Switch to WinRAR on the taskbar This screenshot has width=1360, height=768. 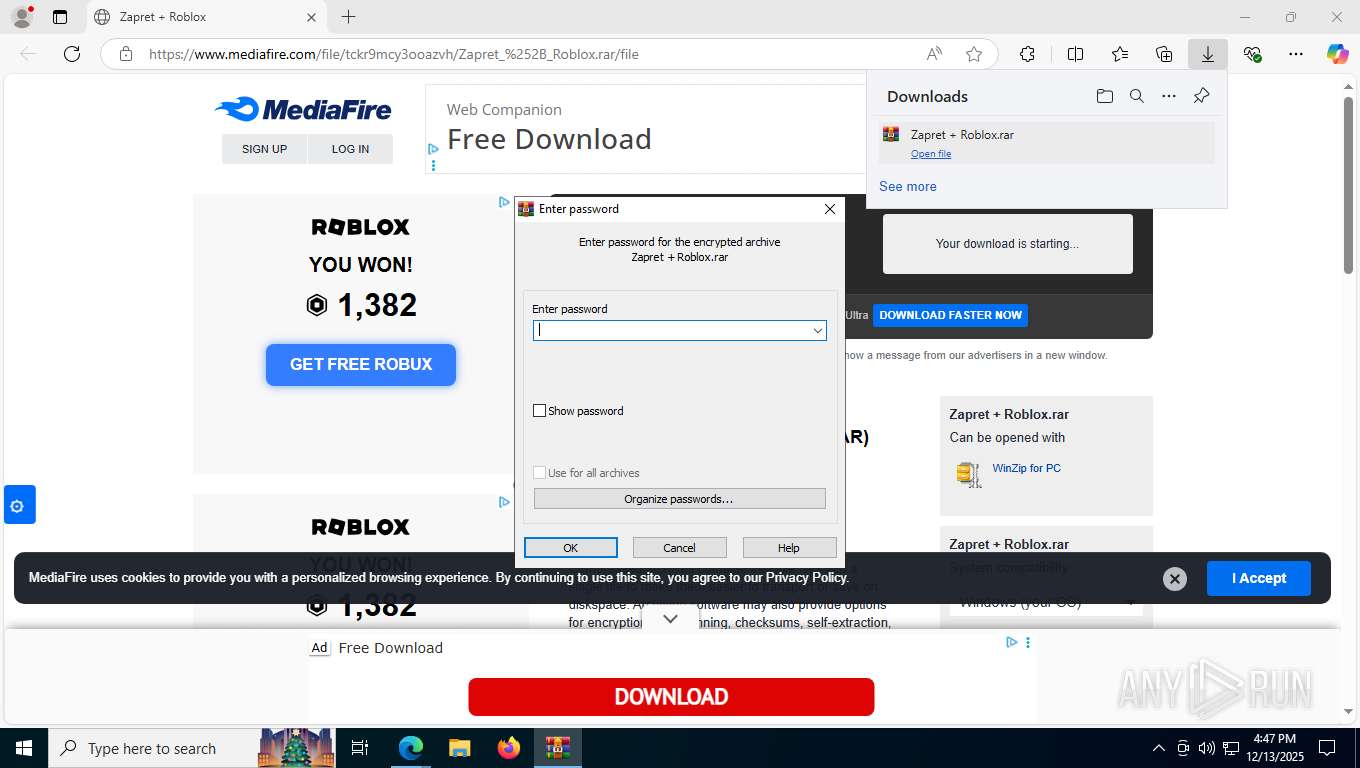(558, 748)
